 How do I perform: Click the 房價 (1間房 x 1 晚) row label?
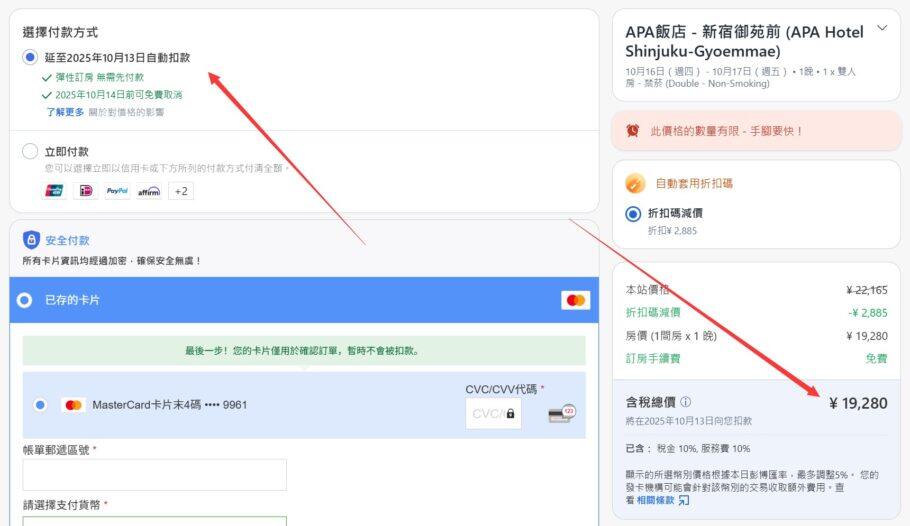(x=671, y=336)
